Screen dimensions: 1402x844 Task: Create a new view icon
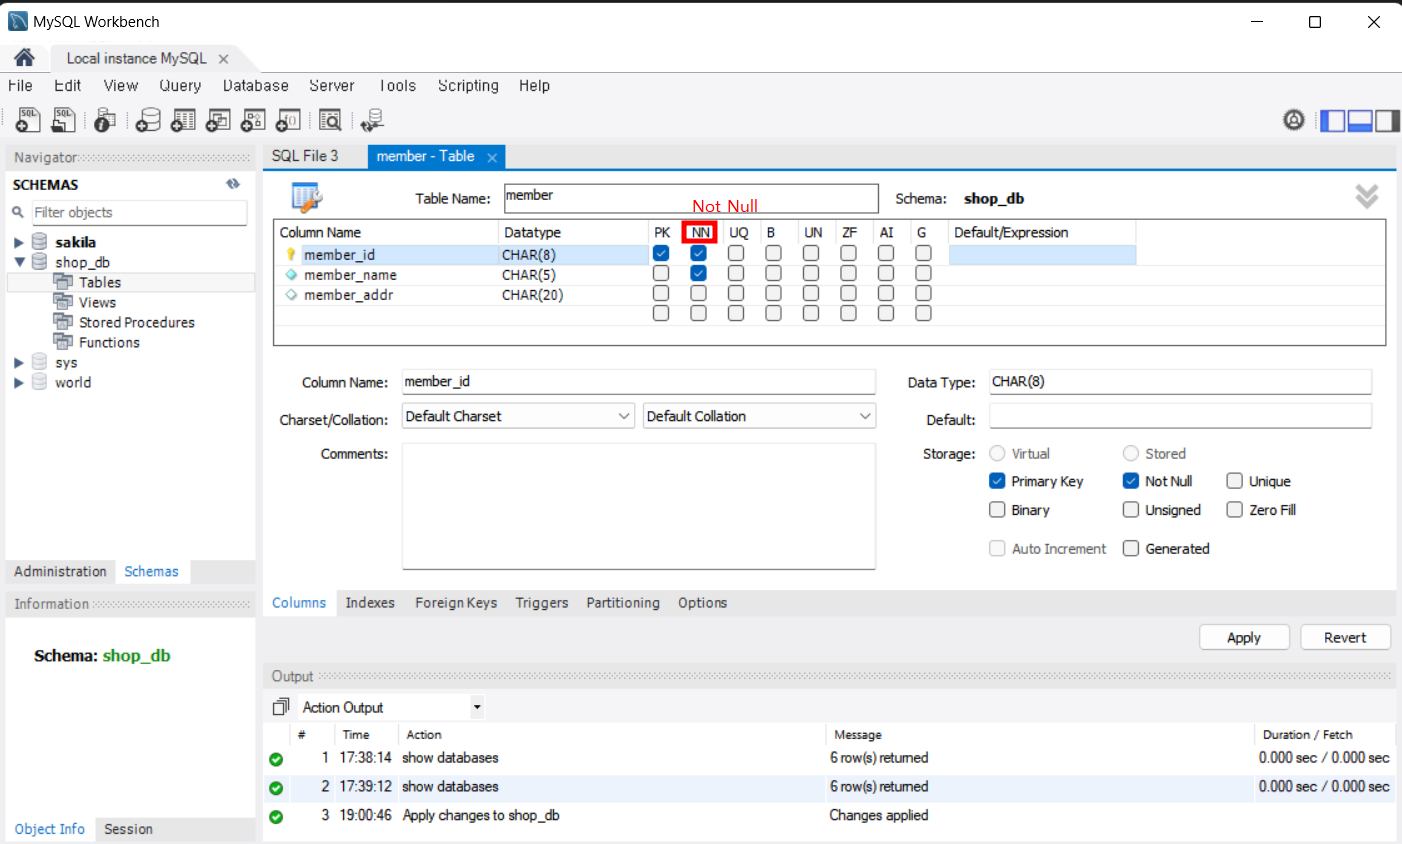tap(218, 120)
